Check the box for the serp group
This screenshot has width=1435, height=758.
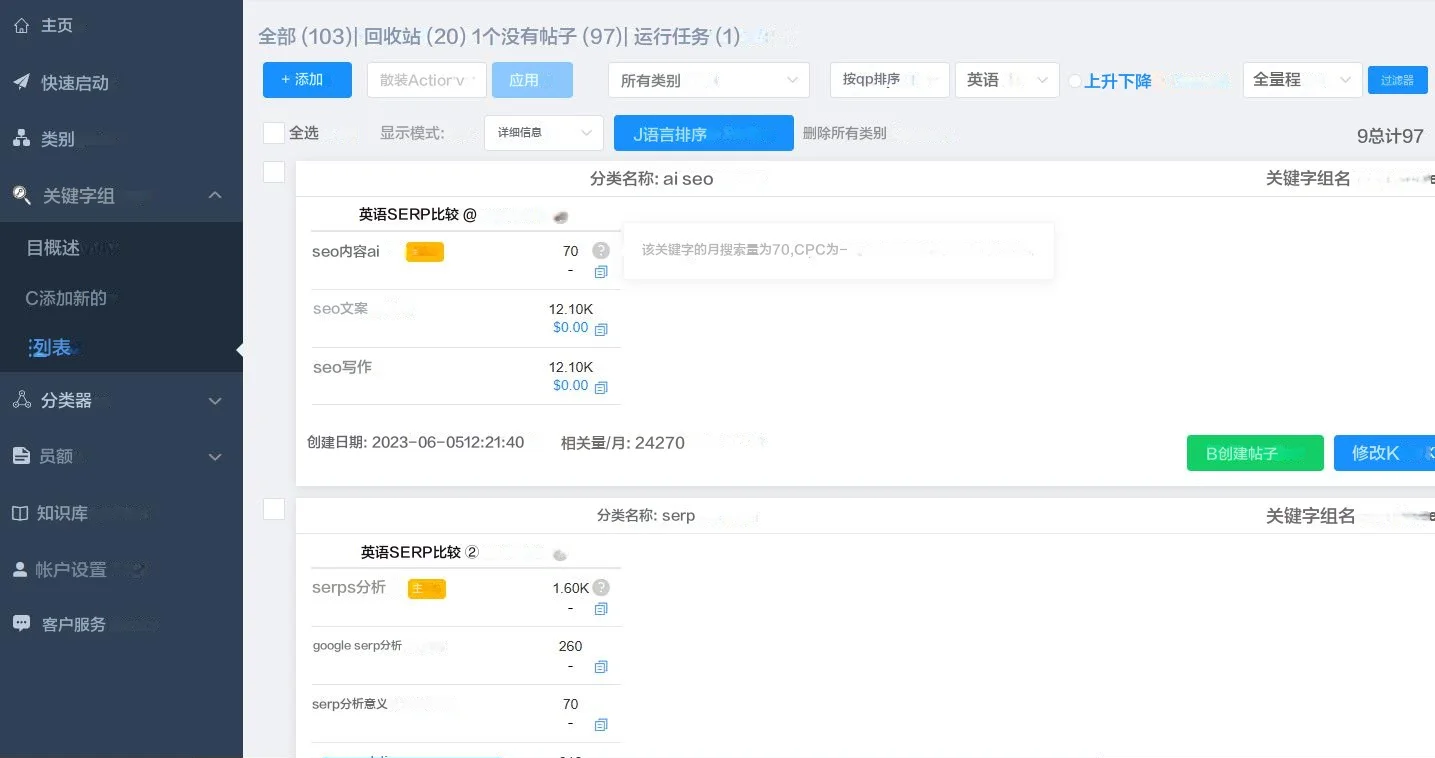274,509
